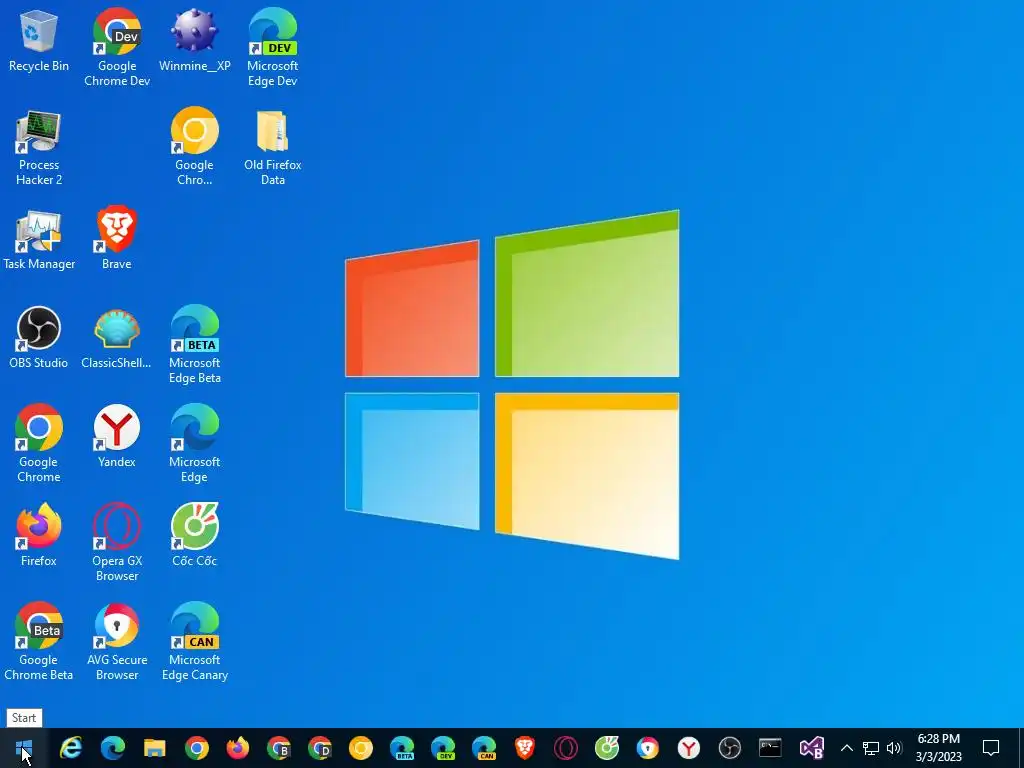This screenshot has width=1024, height=768.
Task: Launch Opera GX from the taskbar
Action: click(x=566, y=748)
